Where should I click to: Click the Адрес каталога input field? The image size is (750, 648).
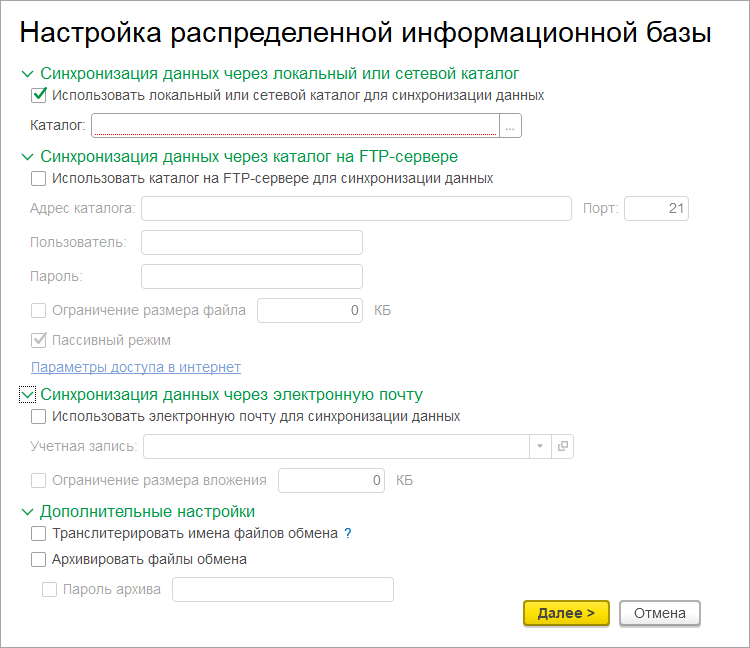click(x=356, y=208)
